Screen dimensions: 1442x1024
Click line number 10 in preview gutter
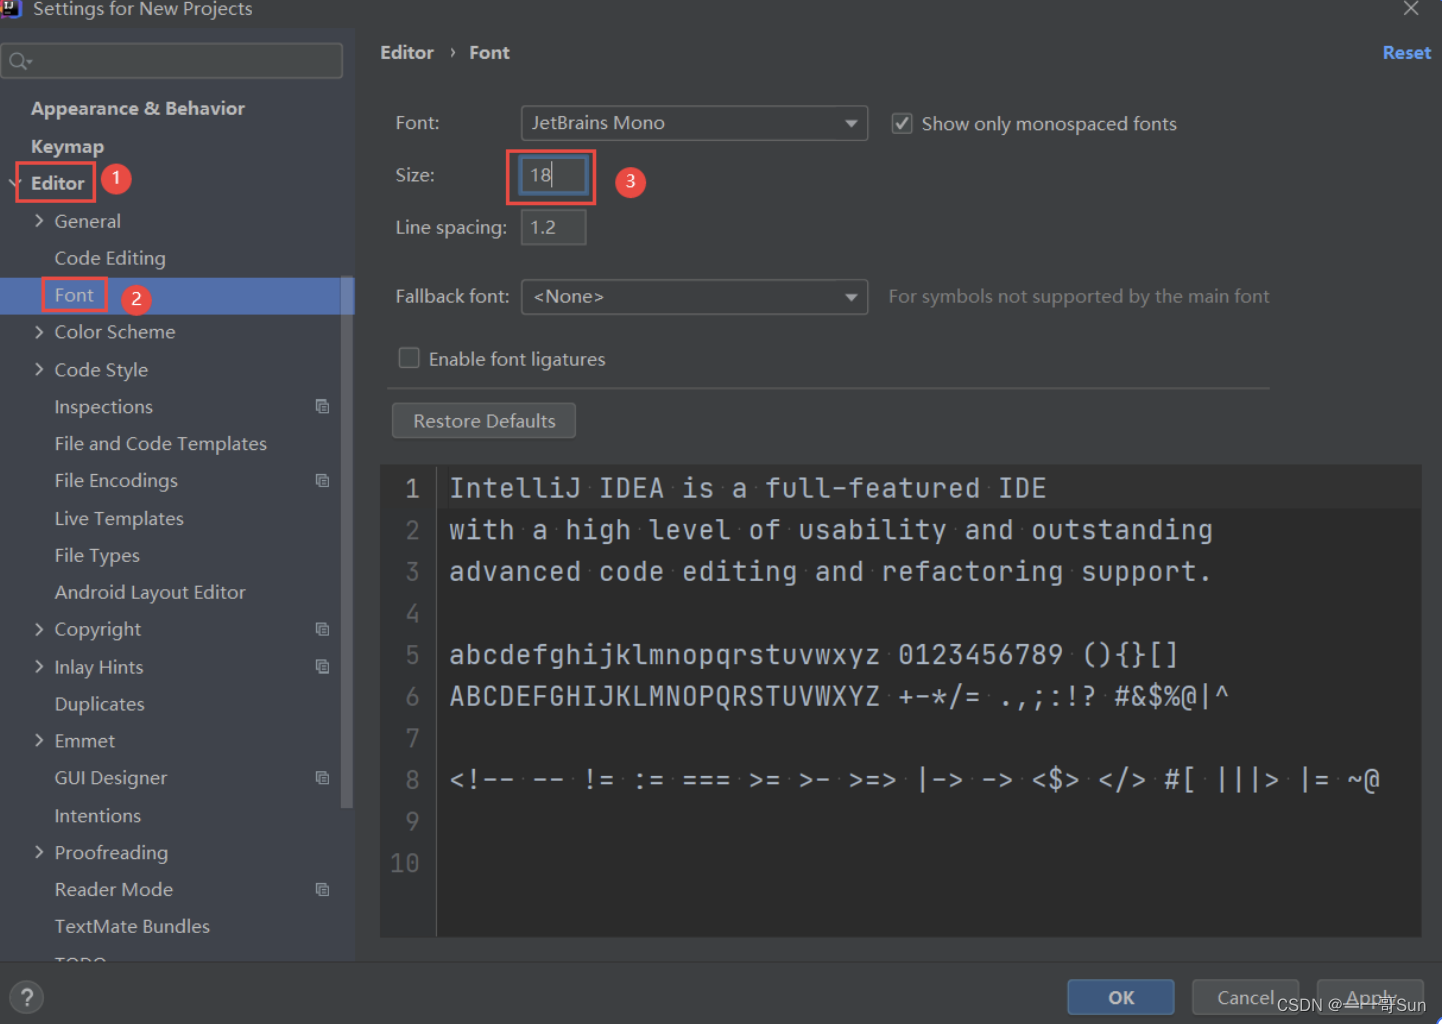pos(405,863)
